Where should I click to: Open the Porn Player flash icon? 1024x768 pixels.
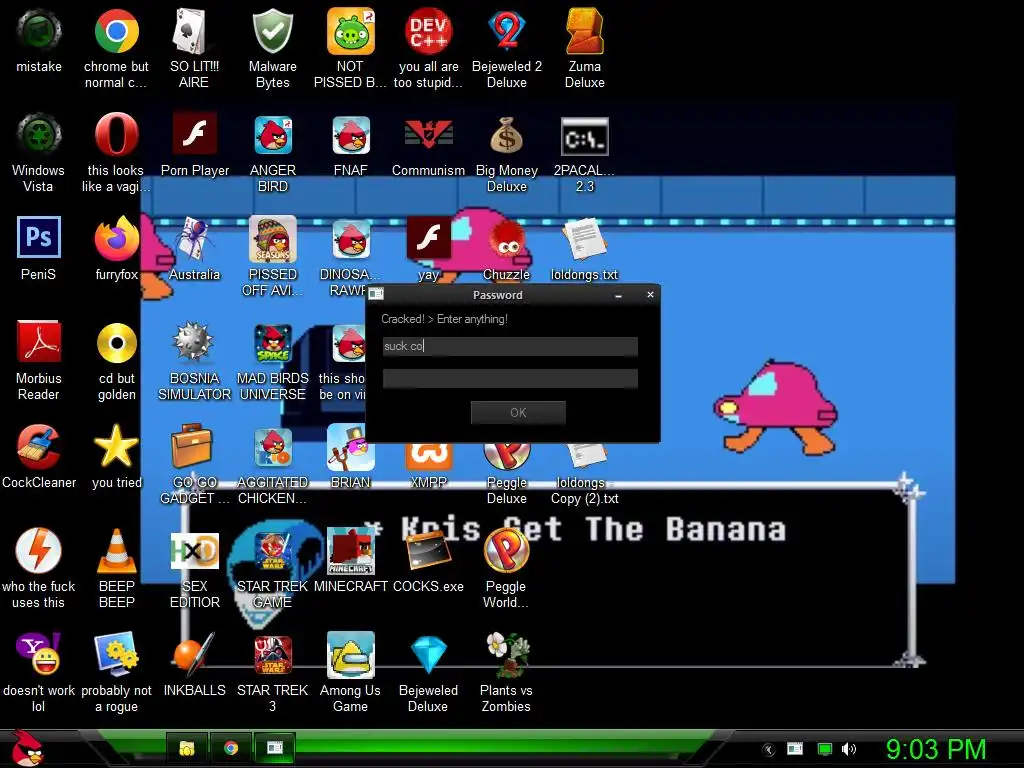point(194,134)
